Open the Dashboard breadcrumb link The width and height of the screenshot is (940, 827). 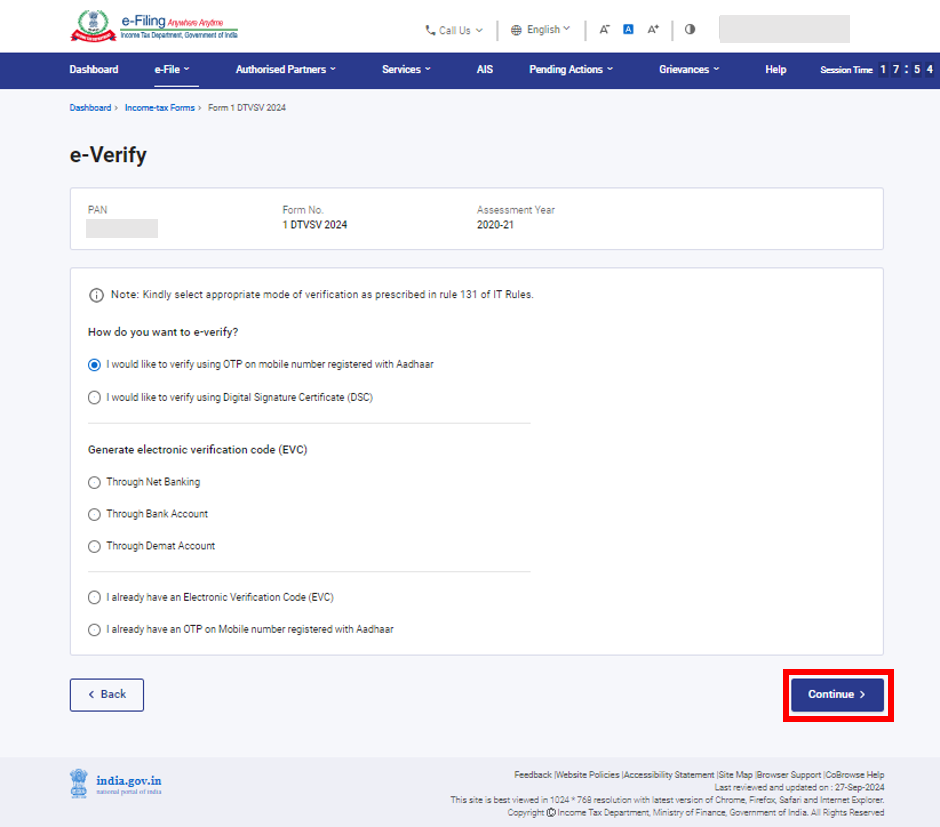coord(88,107)
